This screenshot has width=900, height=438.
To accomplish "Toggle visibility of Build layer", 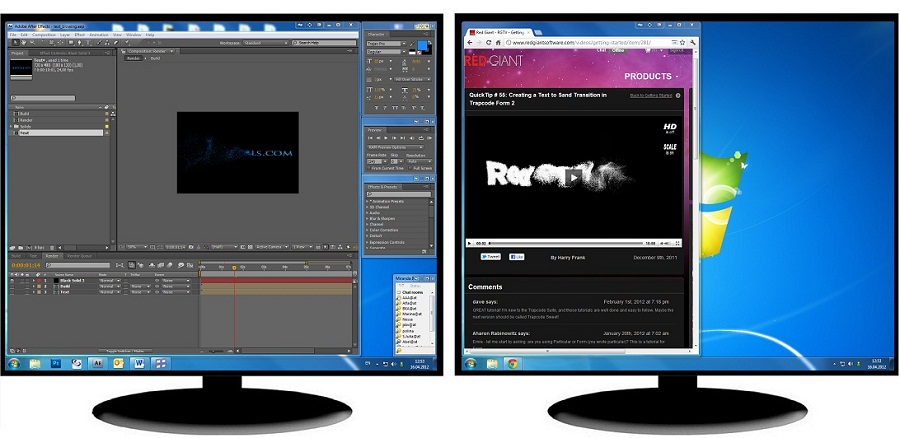I will point(12,286).
